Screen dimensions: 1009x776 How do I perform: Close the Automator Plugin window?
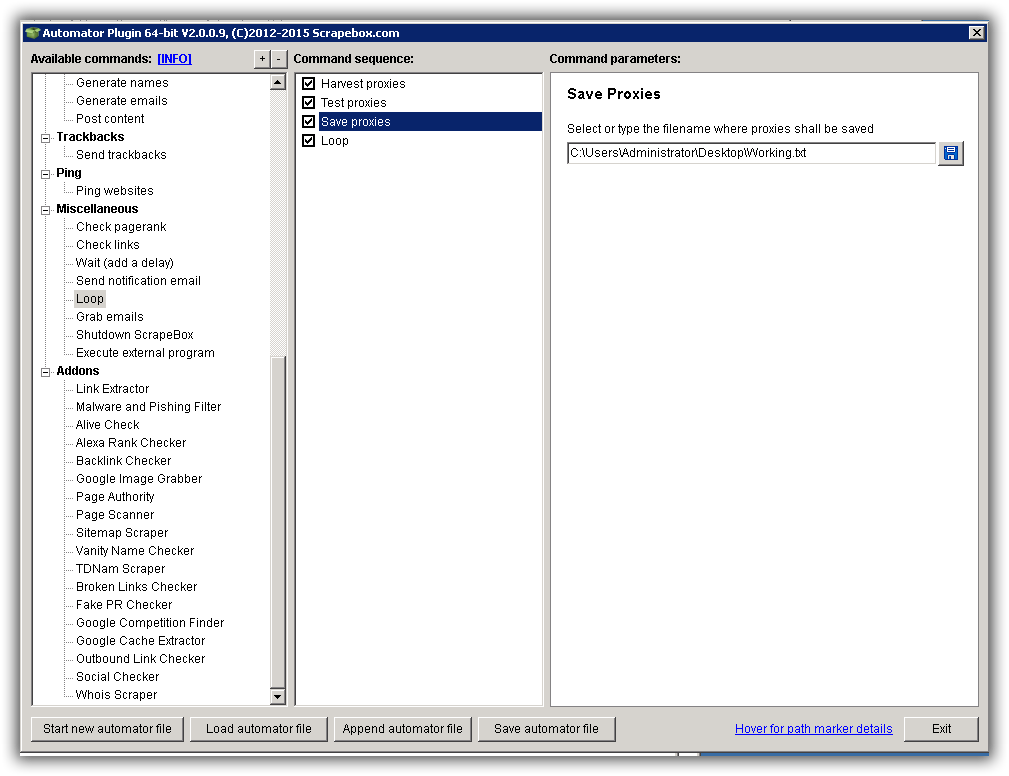coord(977,33)
